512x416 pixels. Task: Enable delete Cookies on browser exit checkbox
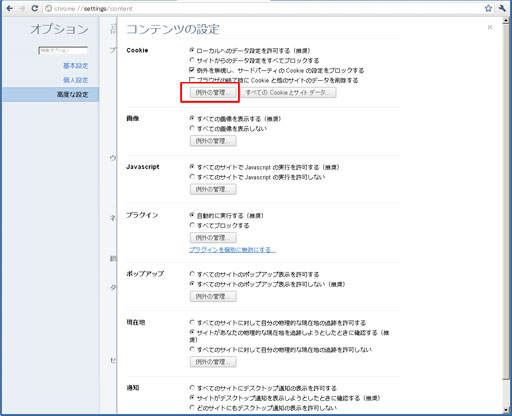(x=192, y=80)
